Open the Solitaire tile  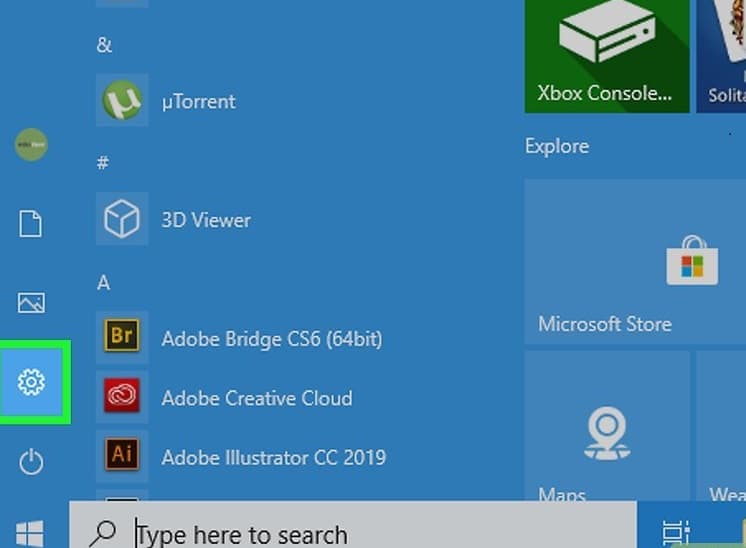tap(721, 56)
